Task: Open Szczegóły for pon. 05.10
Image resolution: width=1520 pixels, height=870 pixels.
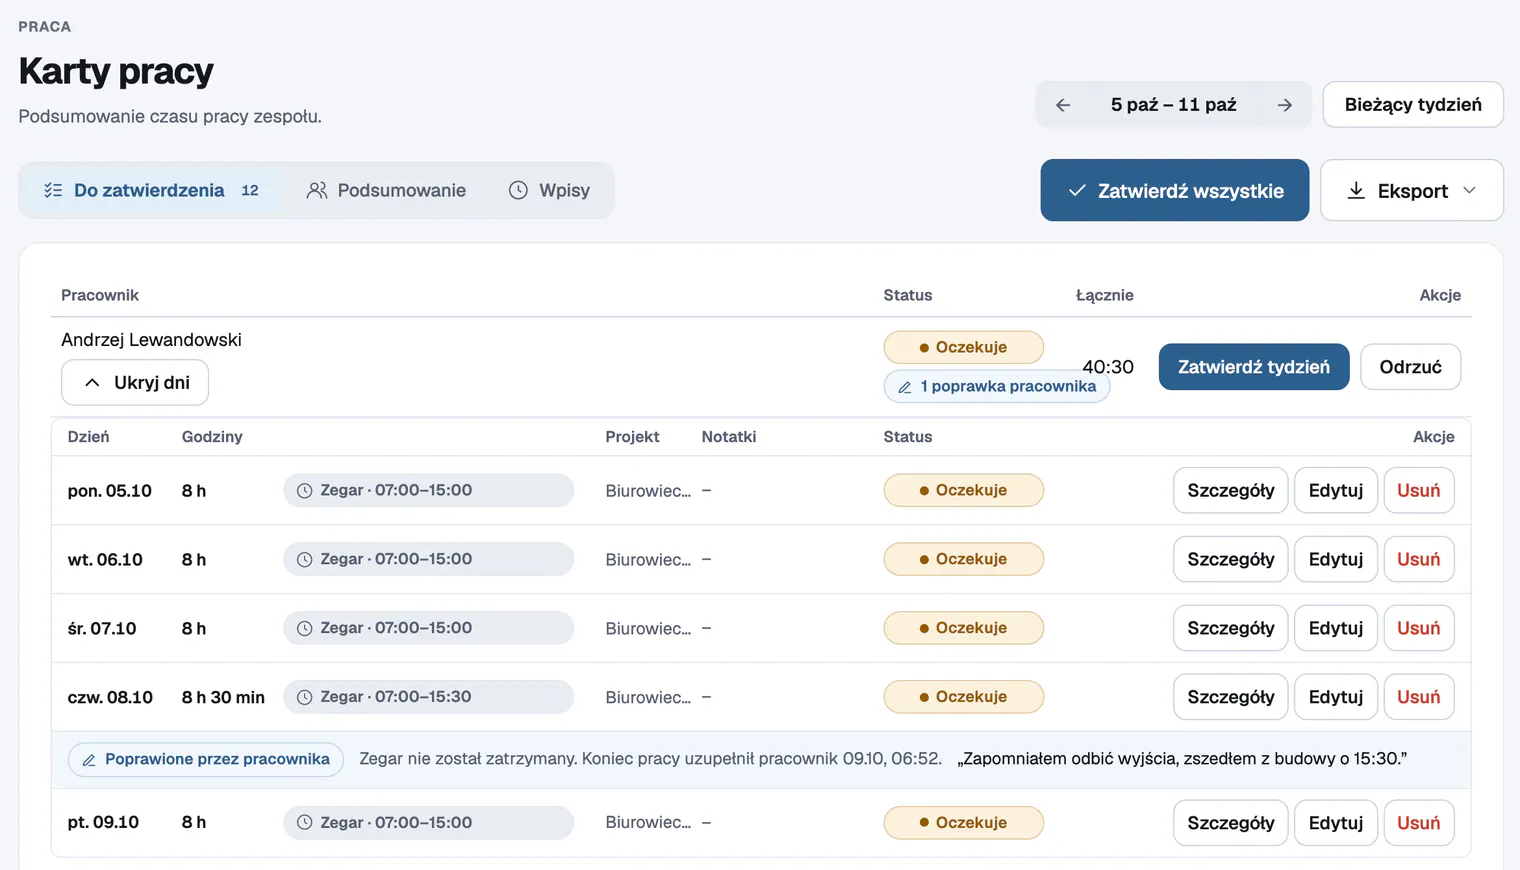Action: (1231, 491)
